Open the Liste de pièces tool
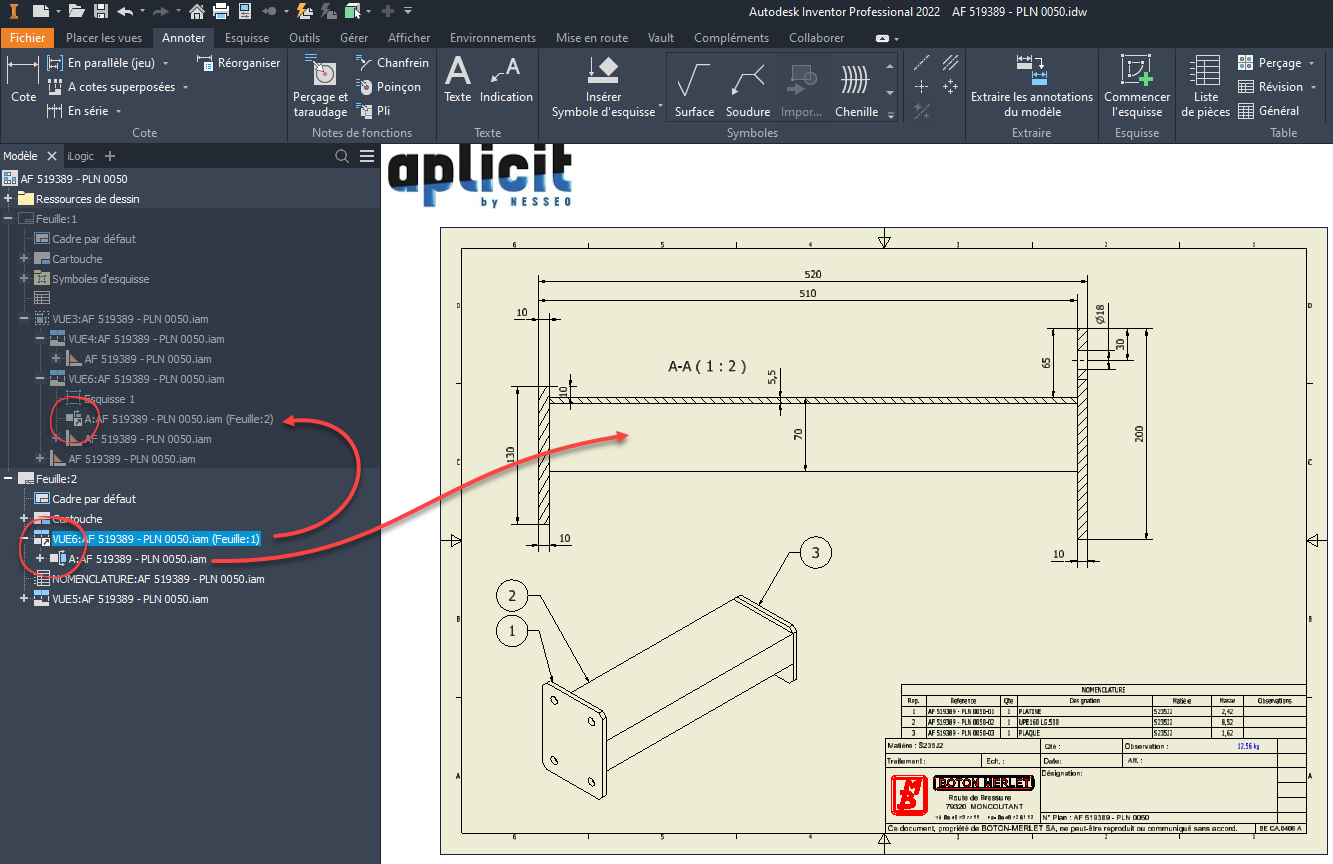 click(1205, 86)
